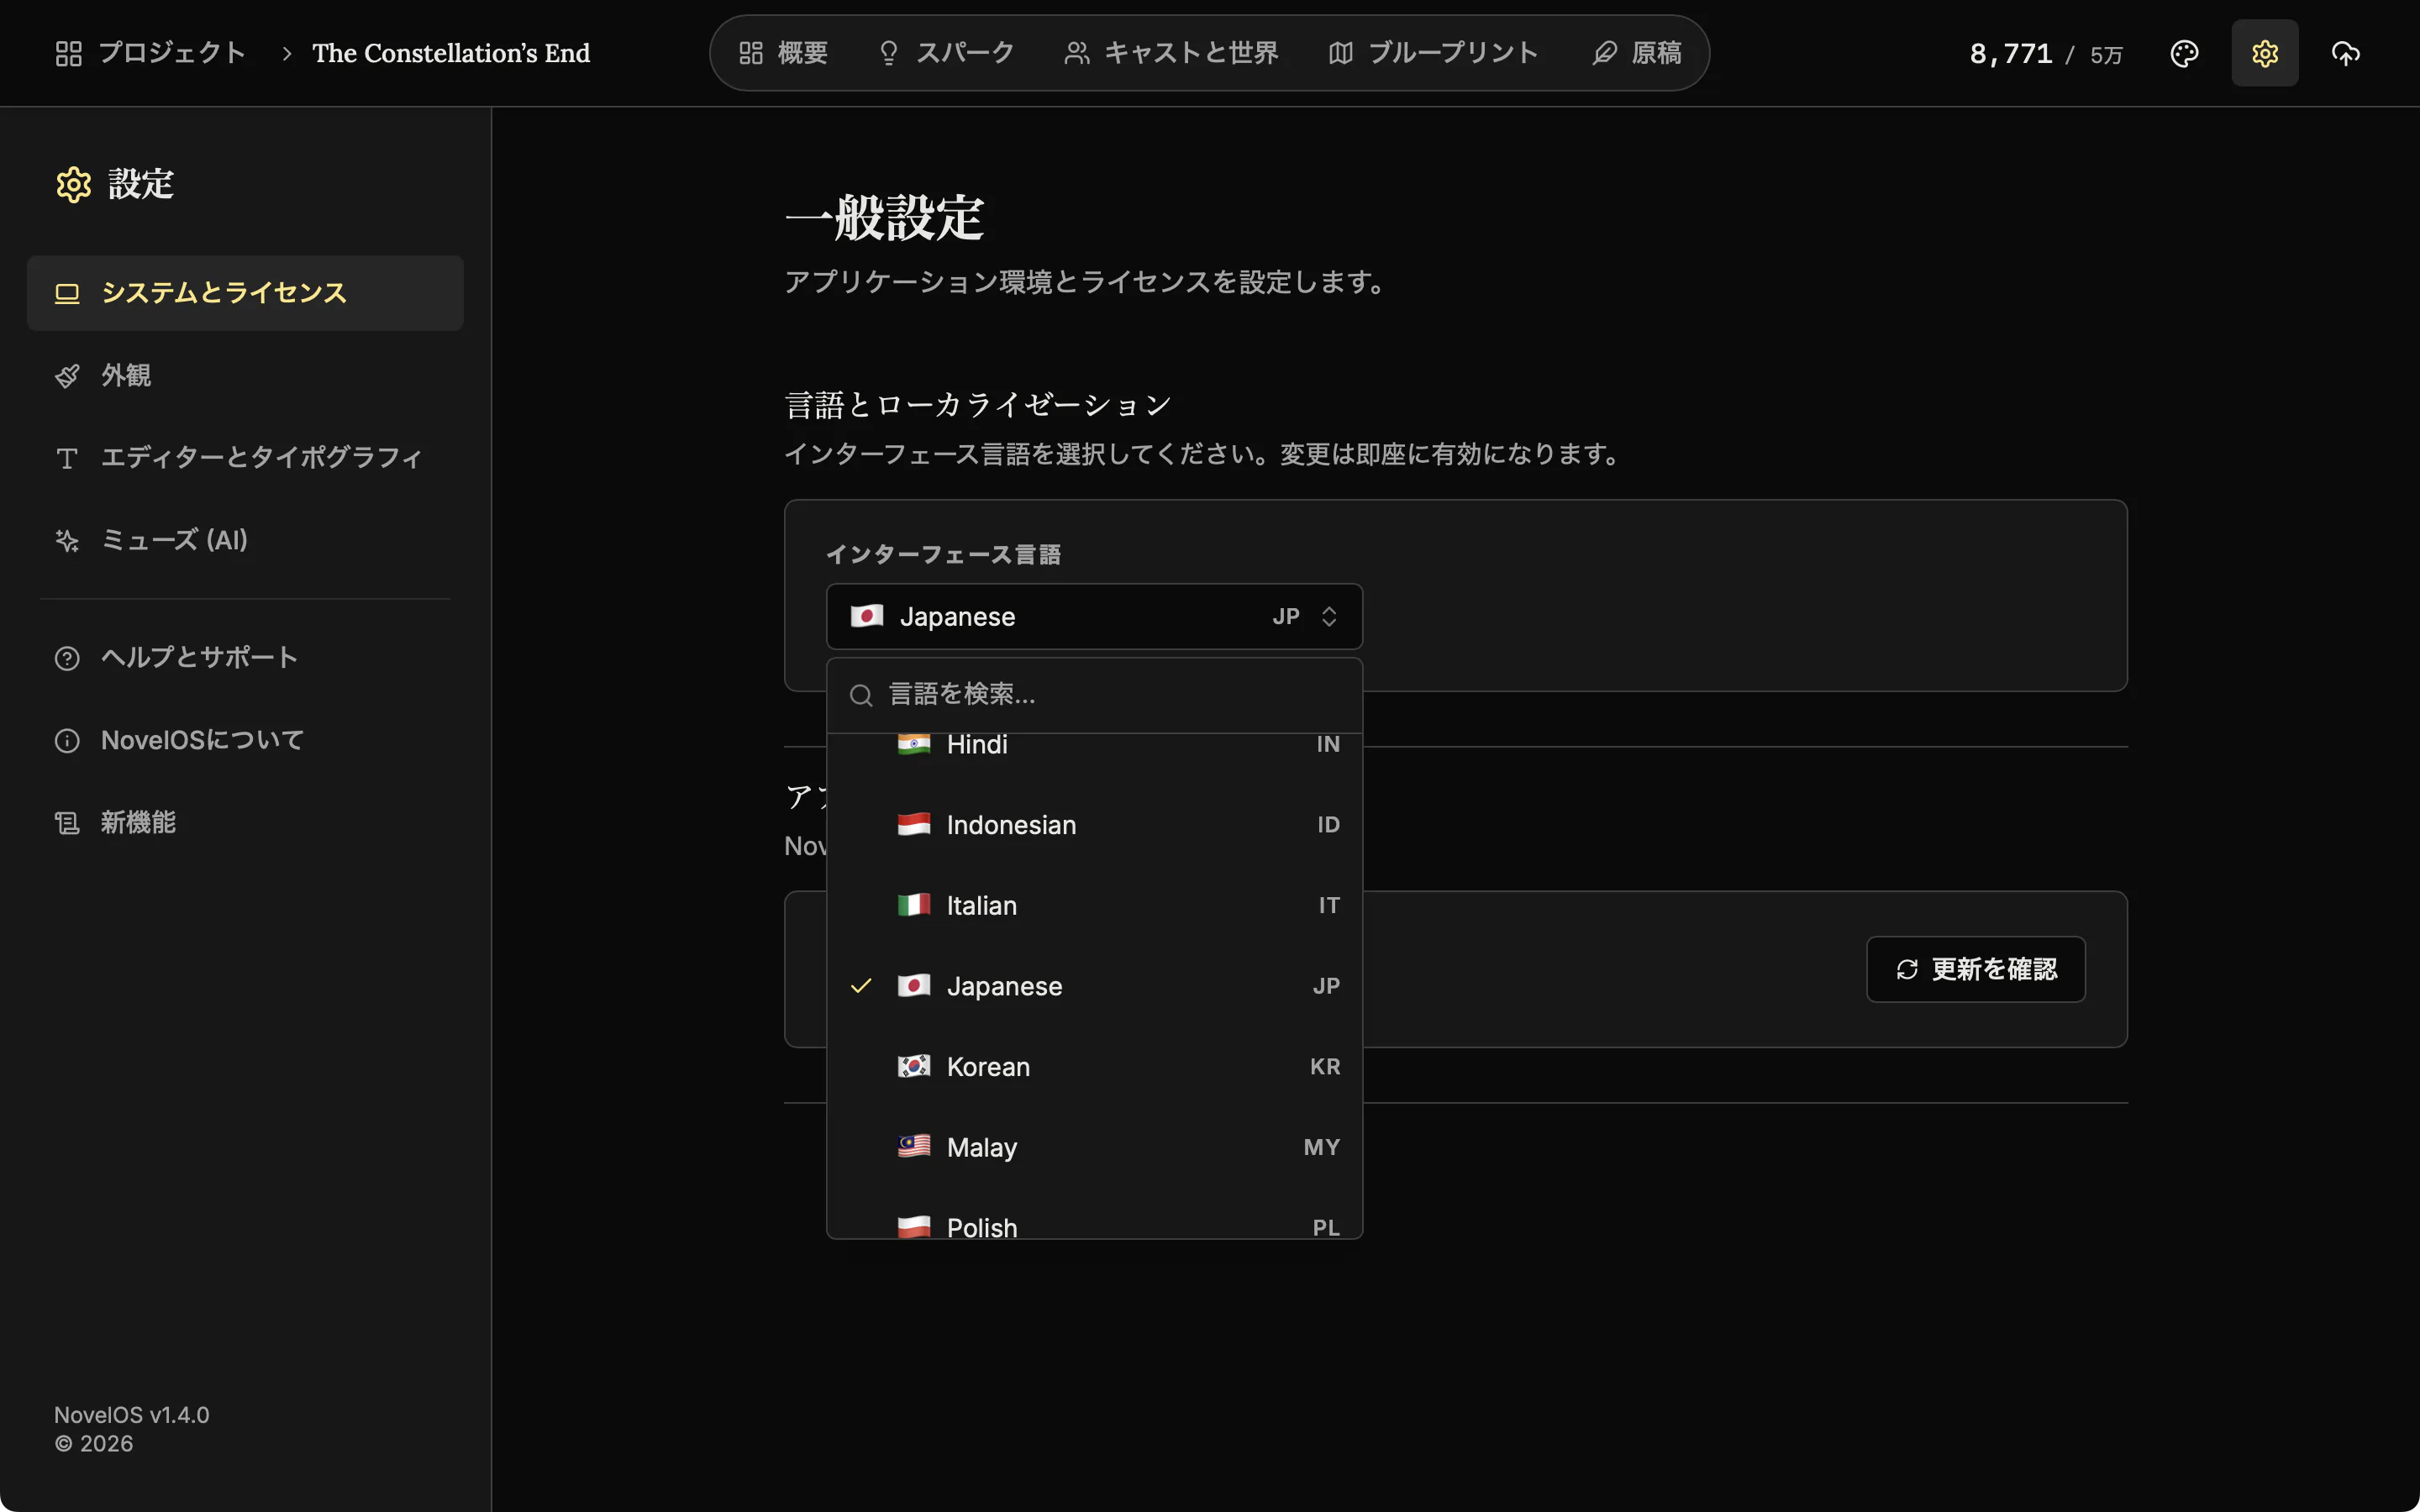The image size is (2420, 1512).
Task: Open エディターとタイポグラフィ settings
Action: (245, 457)
